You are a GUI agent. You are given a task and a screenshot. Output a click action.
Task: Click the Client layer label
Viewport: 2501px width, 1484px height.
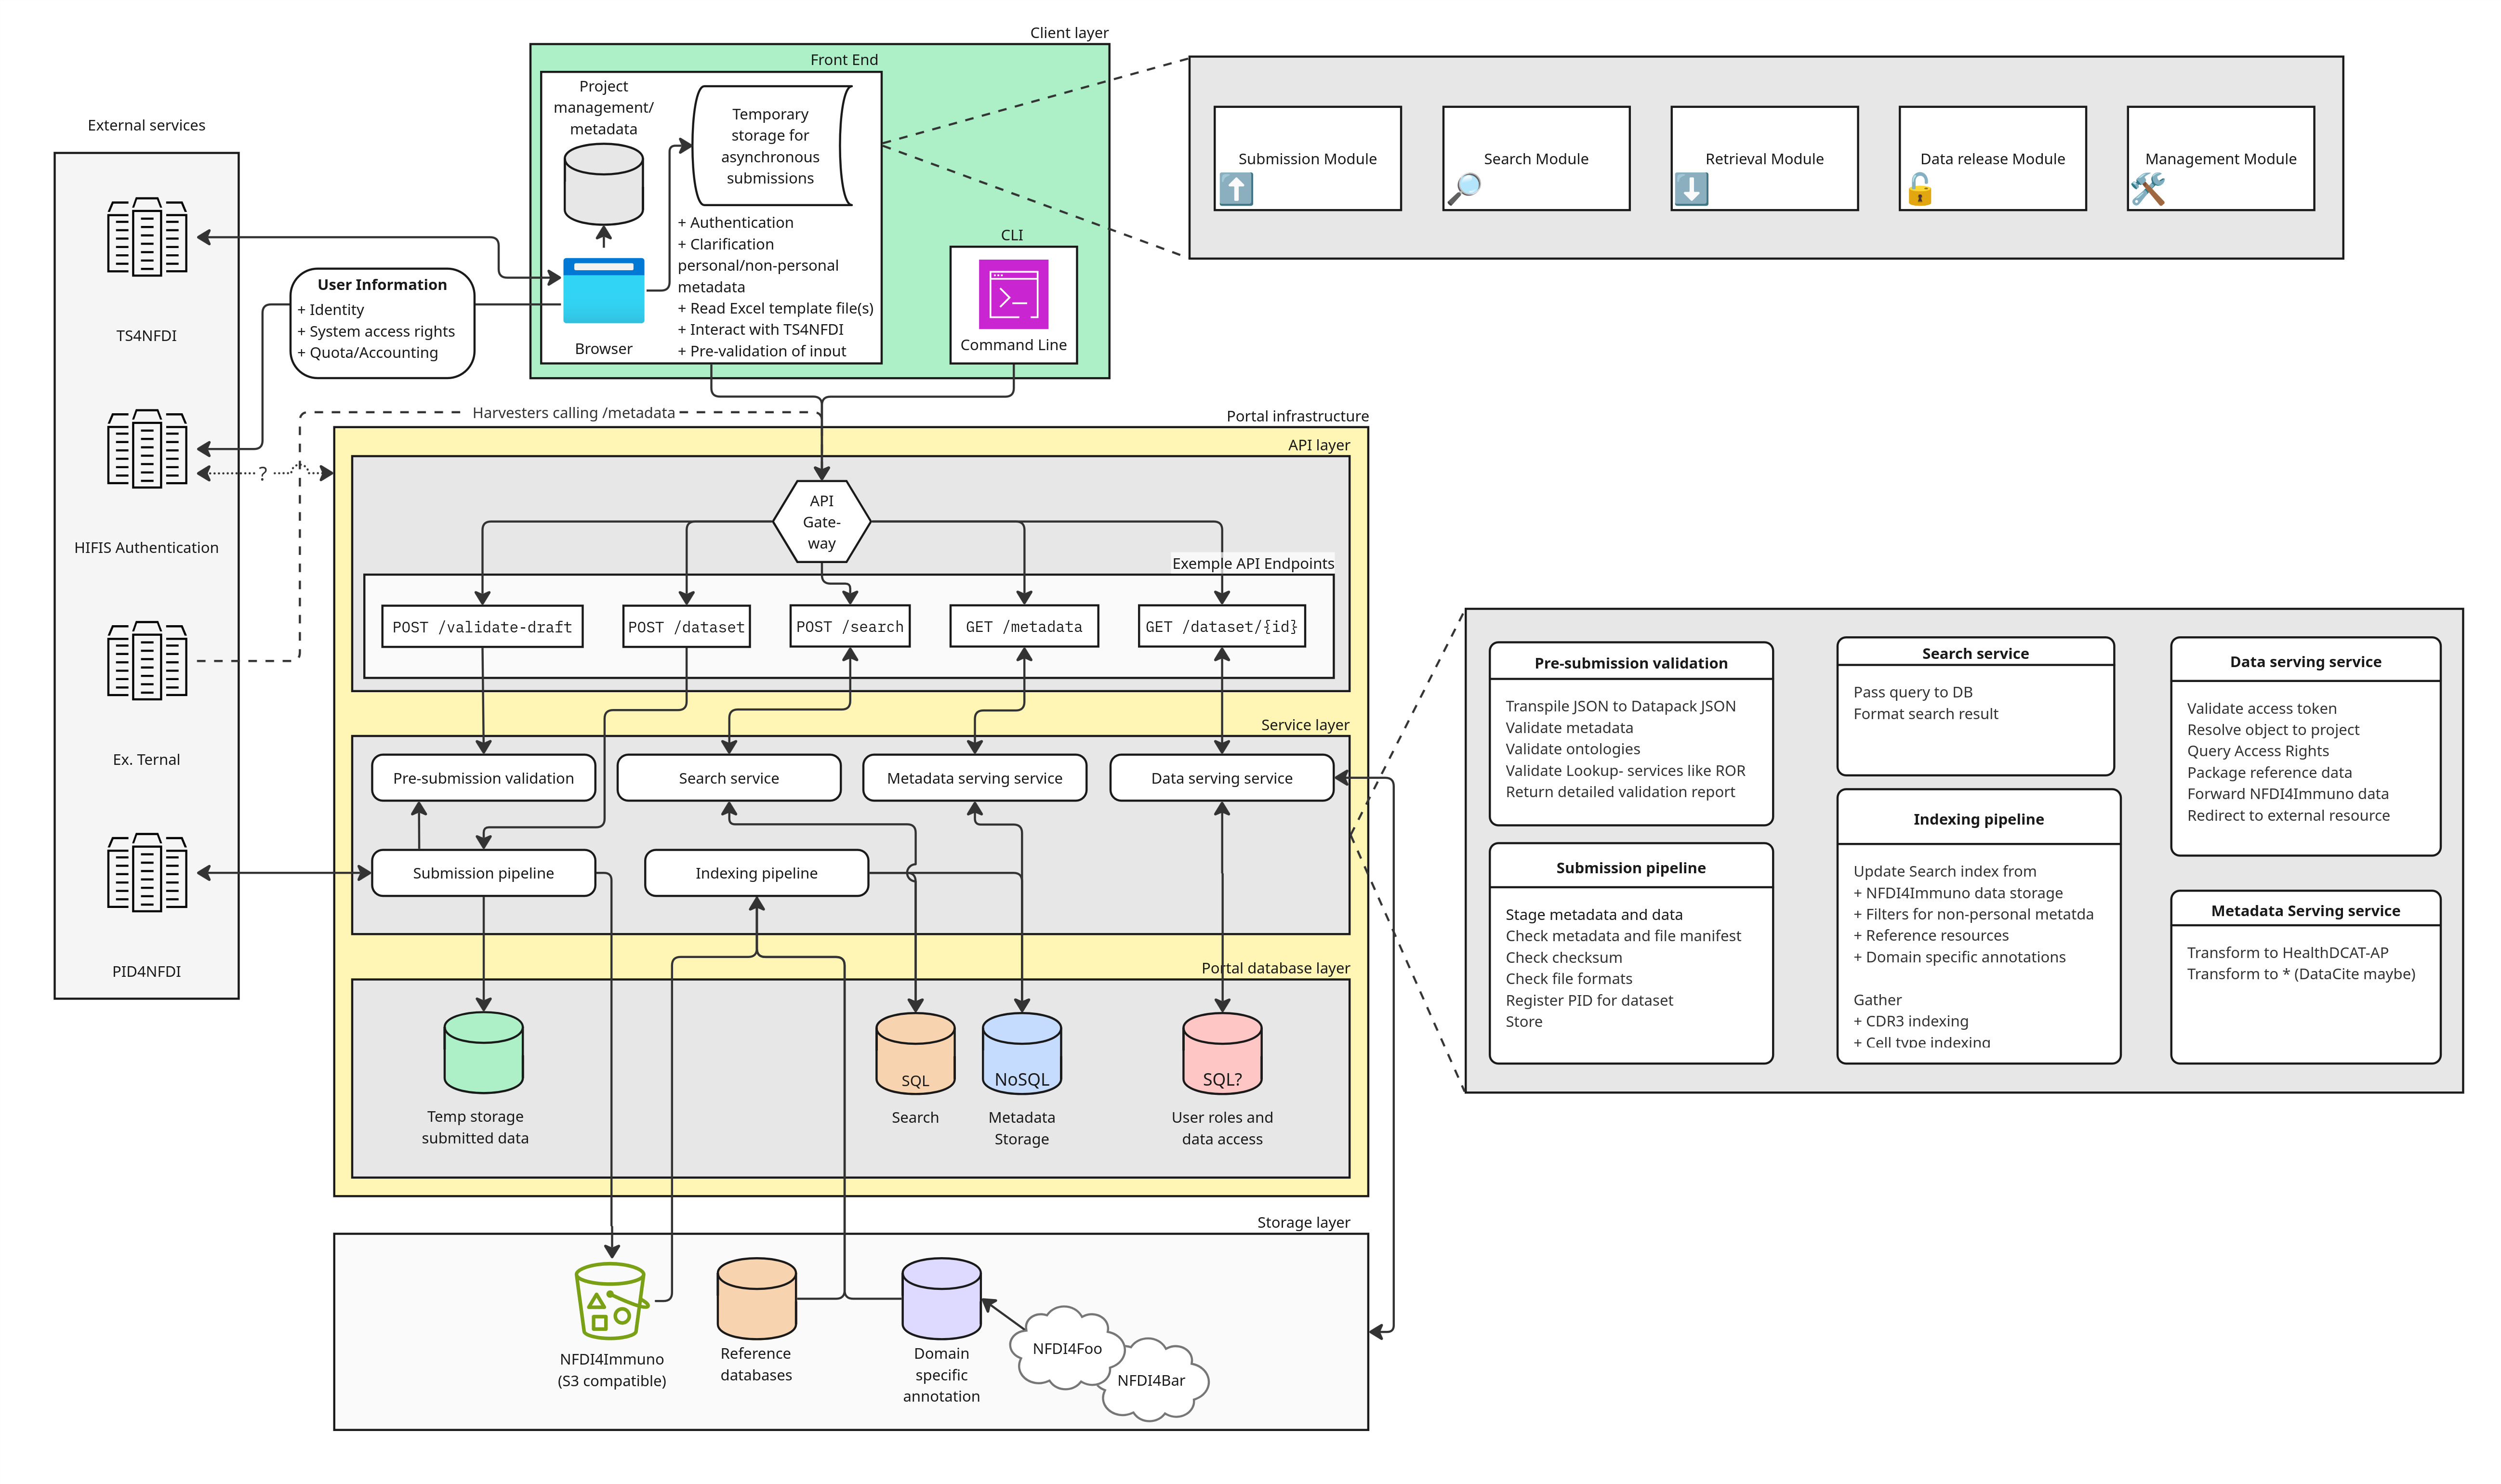point(1069,33)
